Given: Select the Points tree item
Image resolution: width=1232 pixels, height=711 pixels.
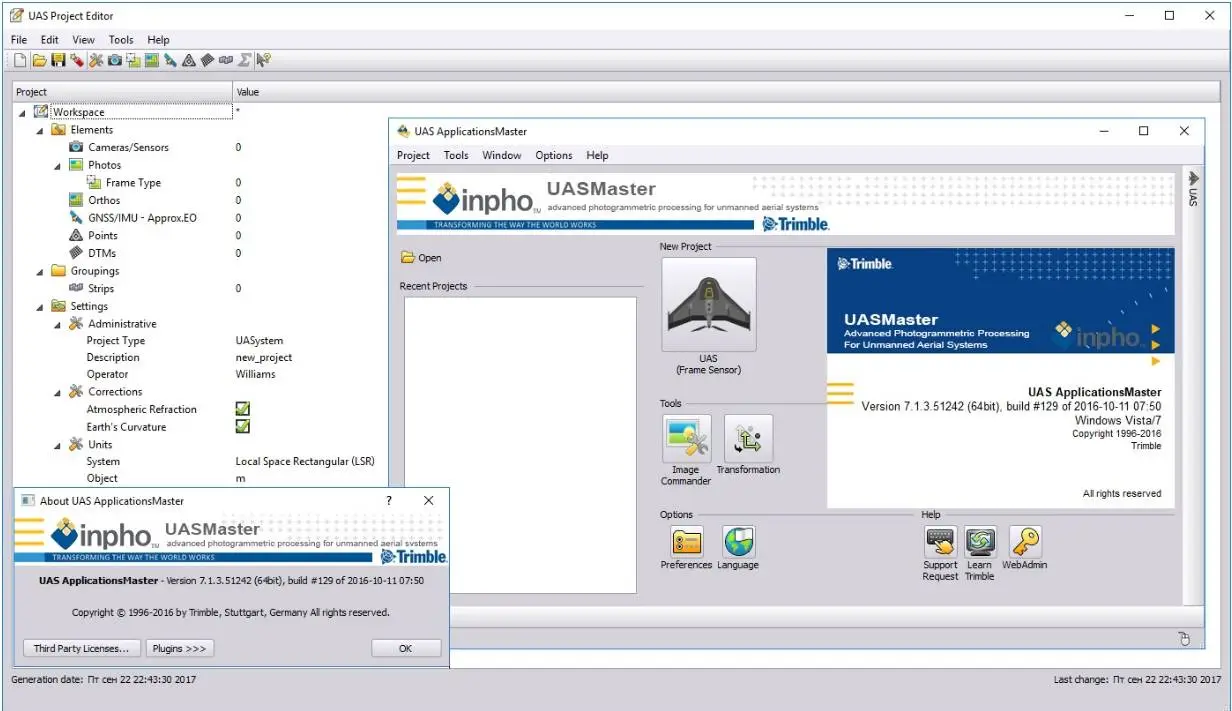Looking at the screenshot, I should click(103, 235).
